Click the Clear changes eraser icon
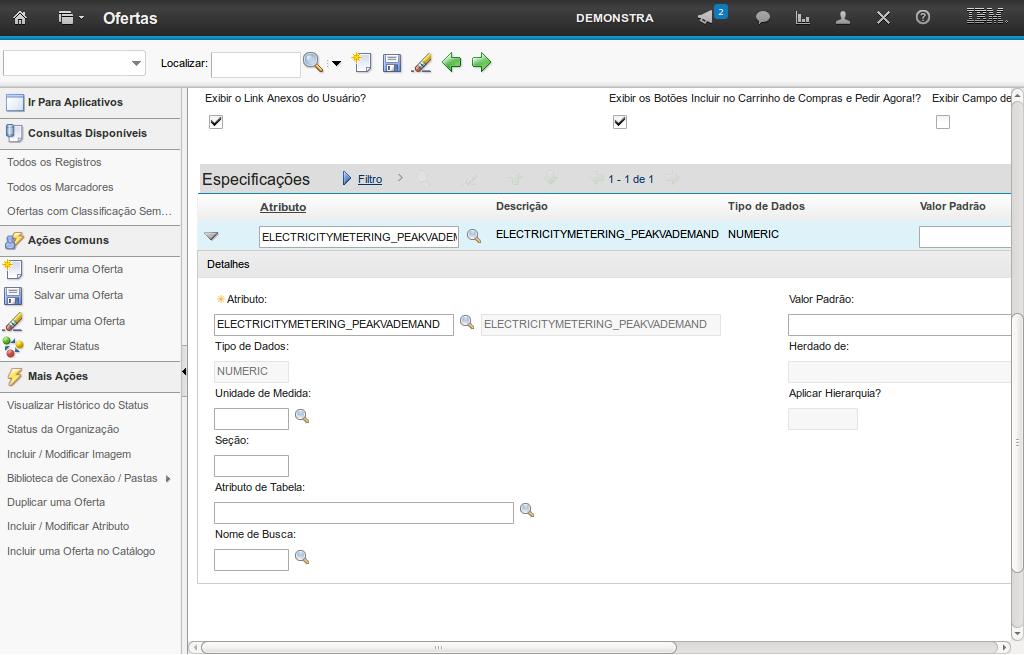Image resolution: width=1024 pixels, height=655 pixels. [x=422, y=63]
